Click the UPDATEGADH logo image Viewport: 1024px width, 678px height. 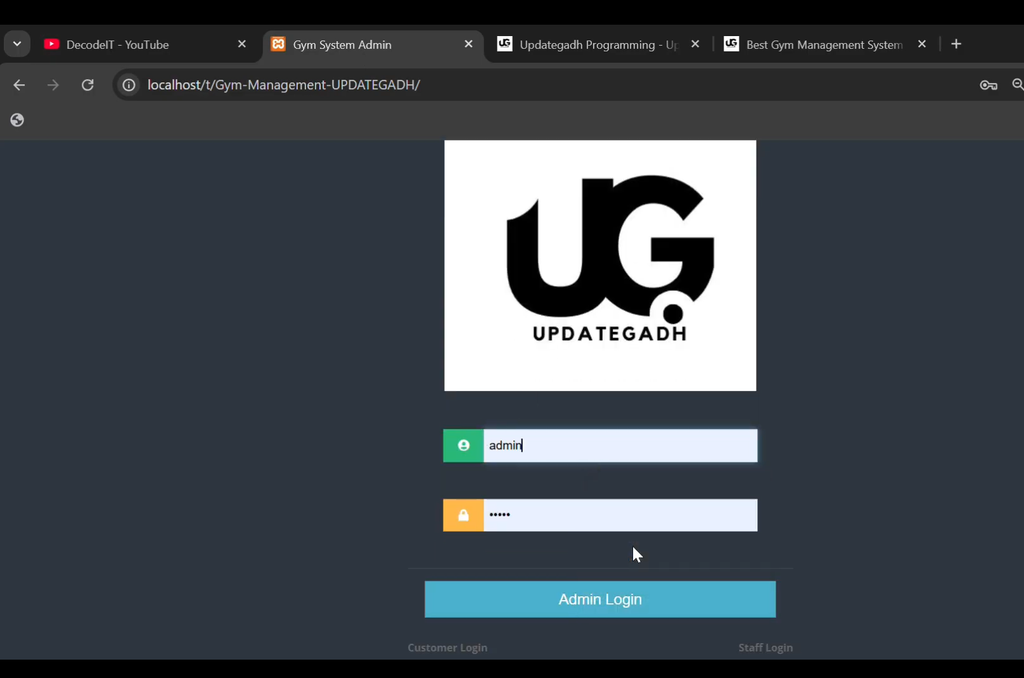click(x=600, y=266)
